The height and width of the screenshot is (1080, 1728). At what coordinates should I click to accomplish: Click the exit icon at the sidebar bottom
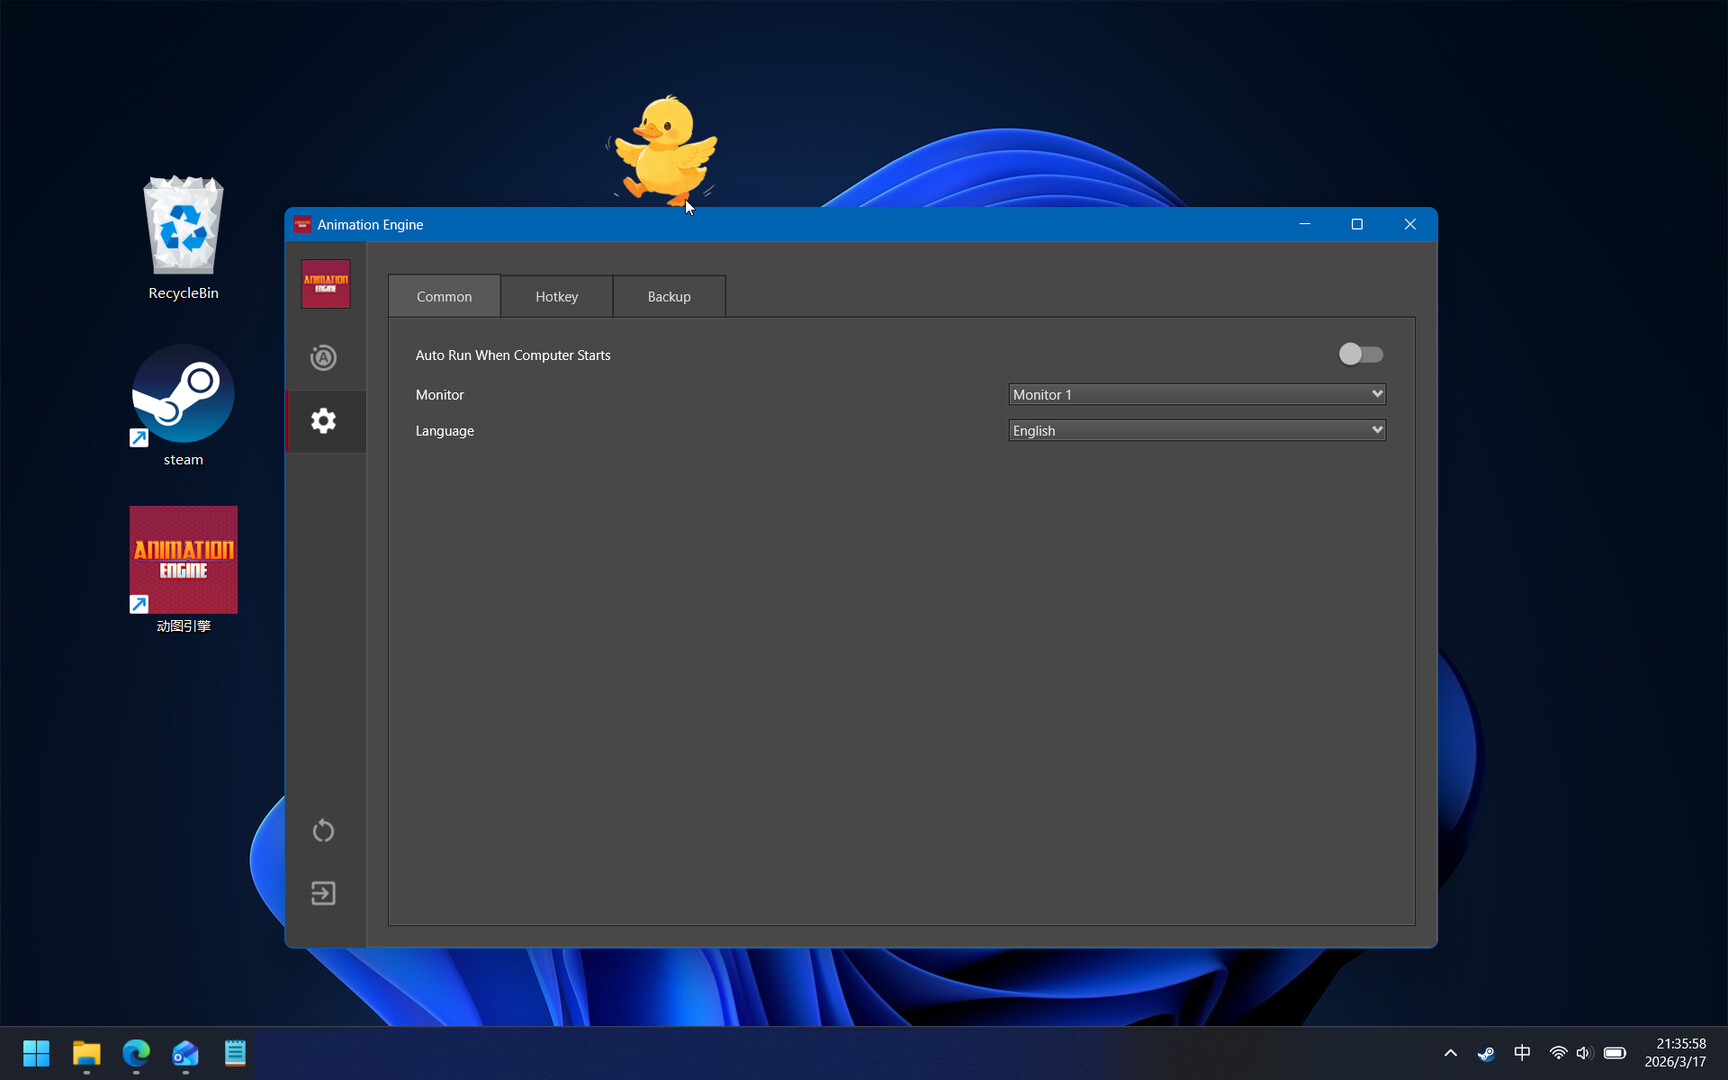pyautogui.click(x=323, y=893)
